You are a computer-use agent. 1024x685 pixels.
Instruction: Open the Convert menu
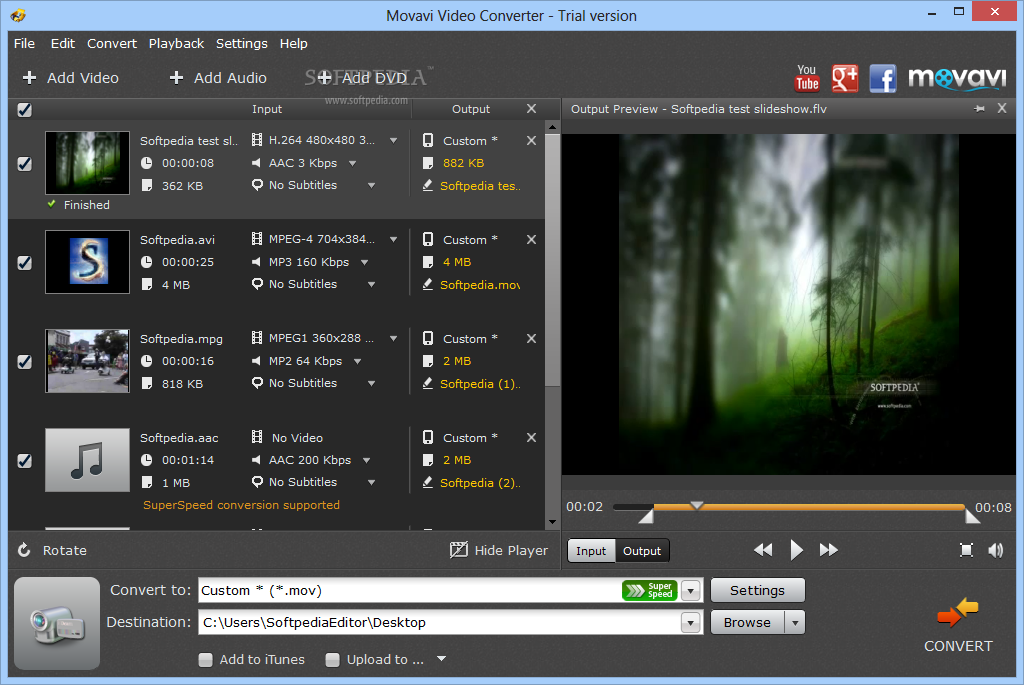pos(112,43)
